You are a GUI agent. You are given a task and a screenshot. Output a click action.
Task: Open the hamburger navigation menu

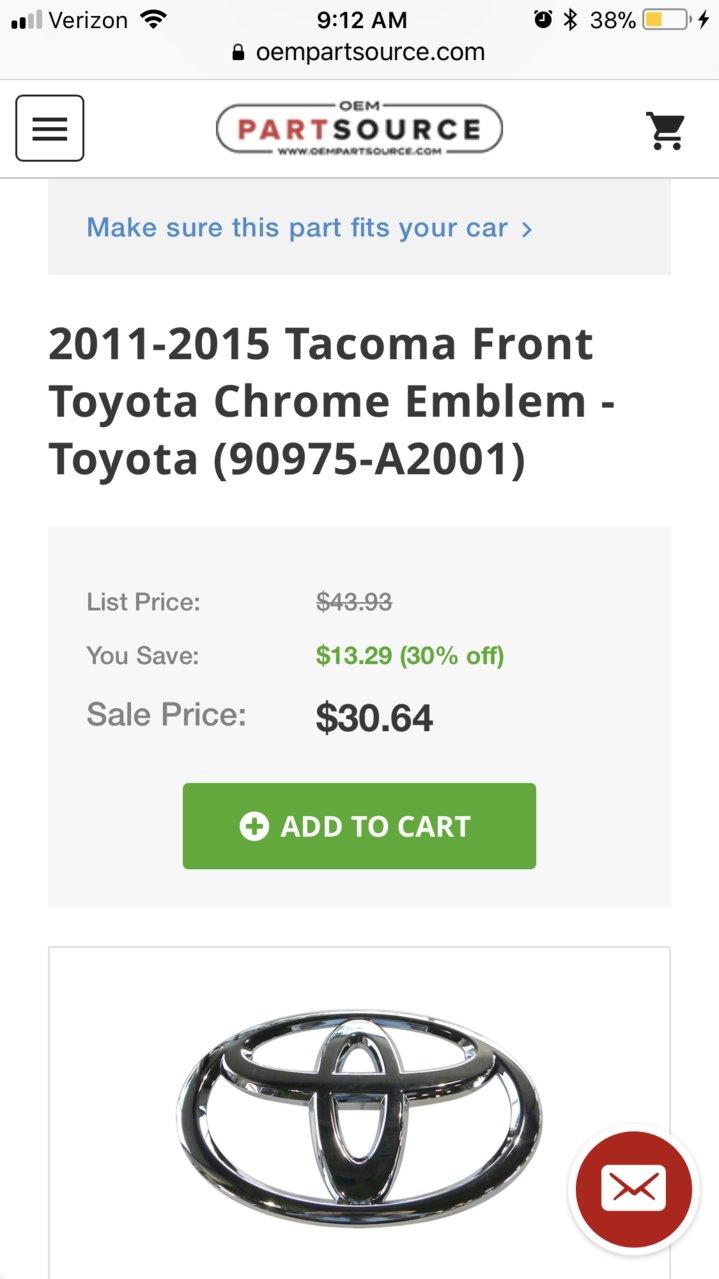pyautogui.click(x=50, y=128)
